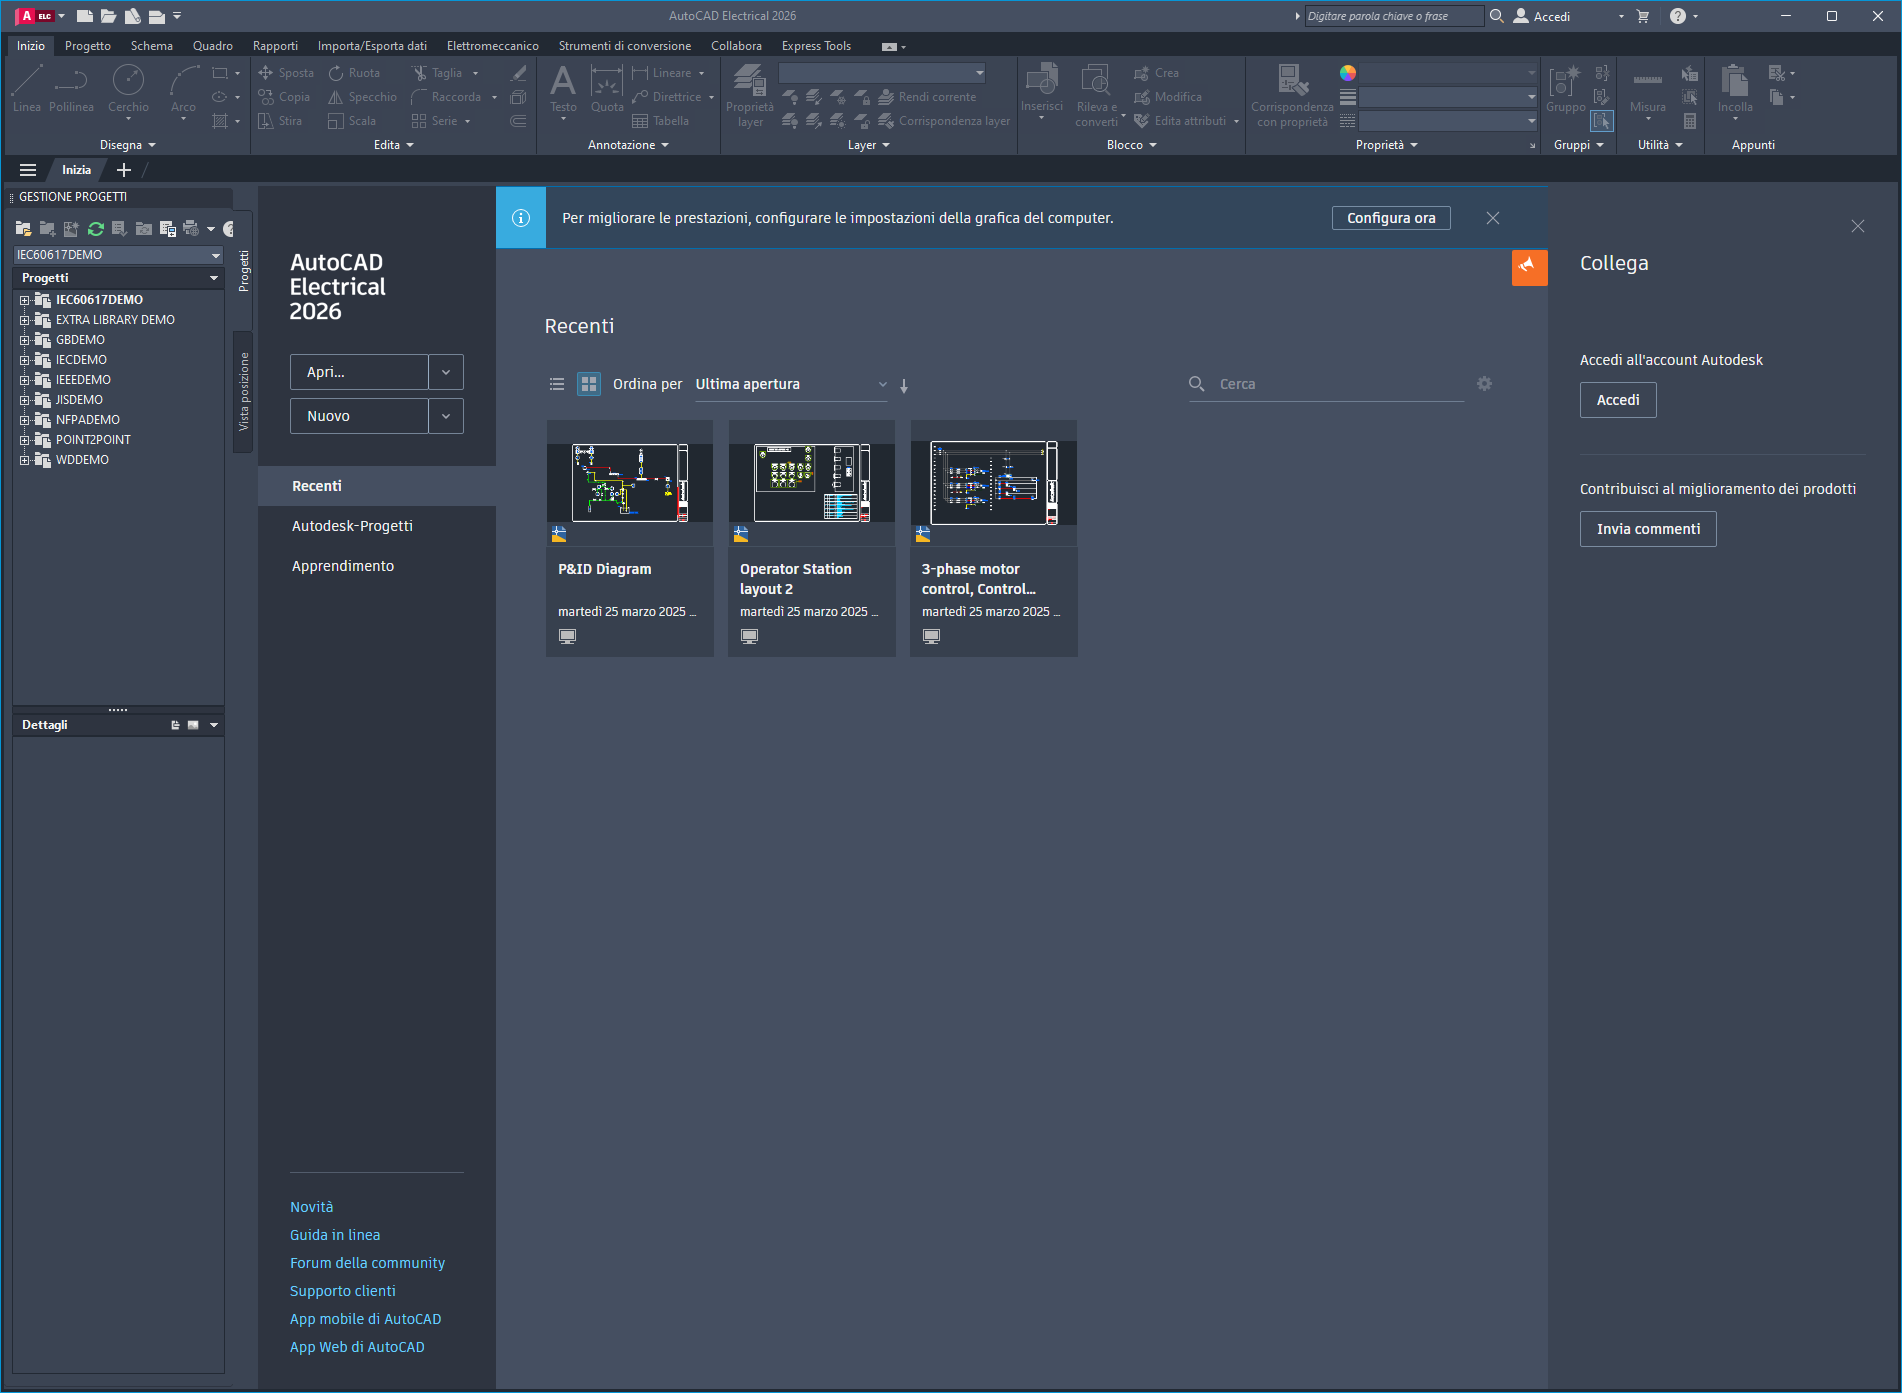Click the Incolla clipboard tool
The height and width of the screenshot is (1393, 1902).
(1735, 89)
